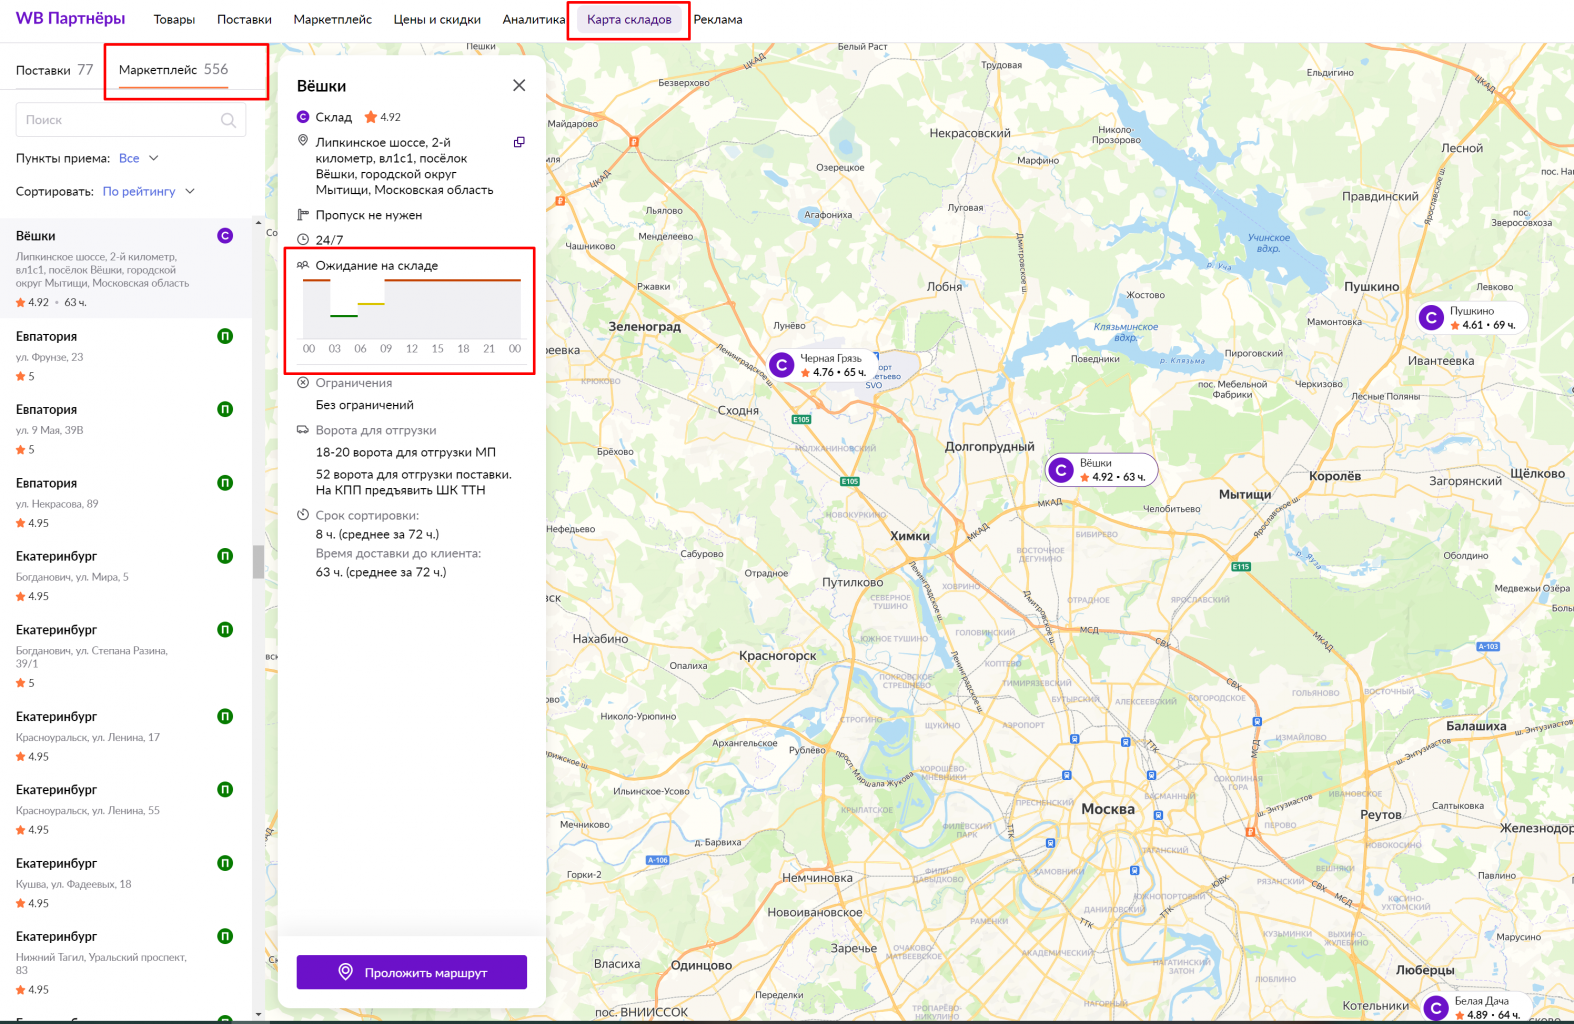Screen dimensions: 1574x1024
Task: Click purple Склад type icon in details panel
Action: 303,117
